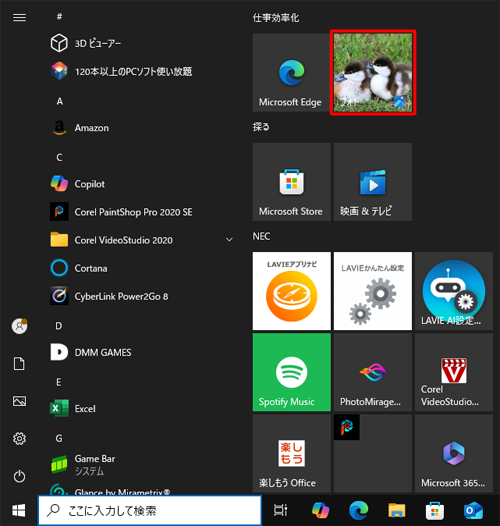Open Documents from Start sidebar
This screenshot has height=526, width=500.
click(x=19, y=364)
